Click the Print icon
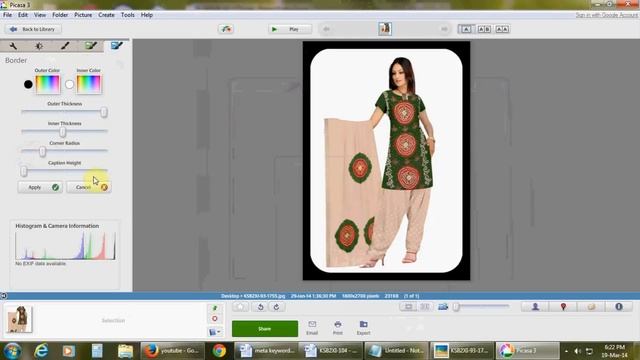Image resolution: width=640 pixels, height=360 pixels. coord(338,327)
